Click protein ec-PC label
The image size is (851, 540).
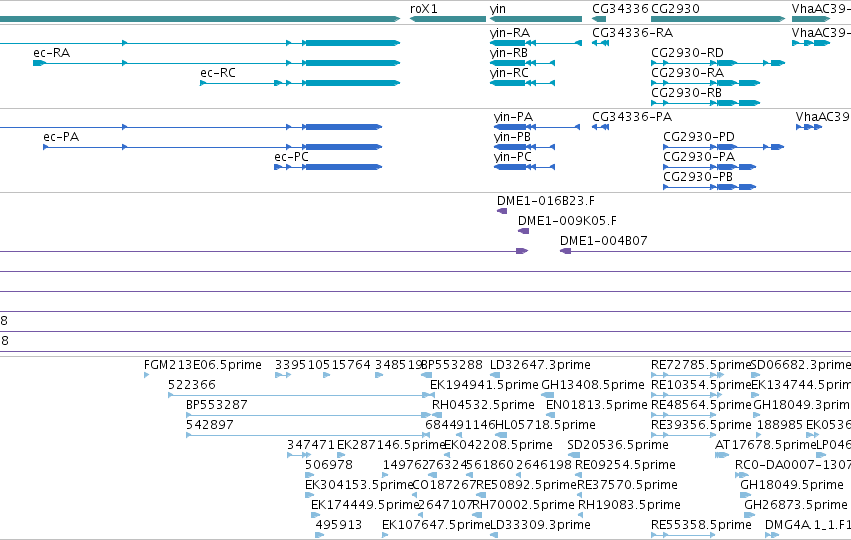point(291,157)
